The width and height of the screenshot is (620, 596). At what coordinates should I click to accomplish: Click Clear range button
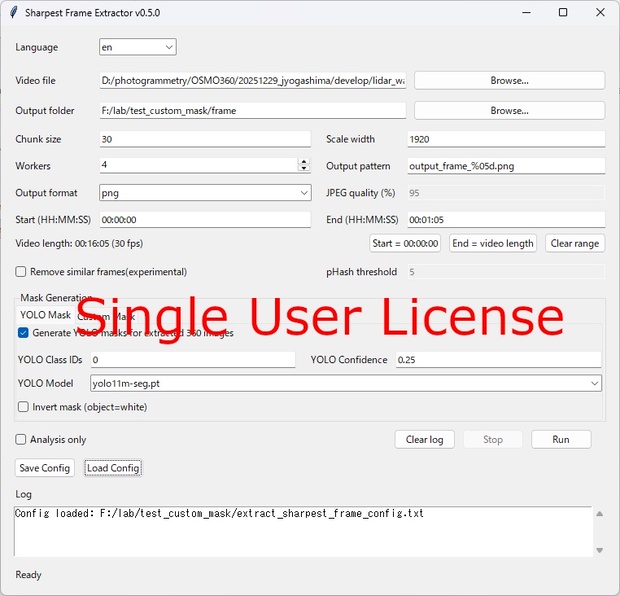point(575,243)
